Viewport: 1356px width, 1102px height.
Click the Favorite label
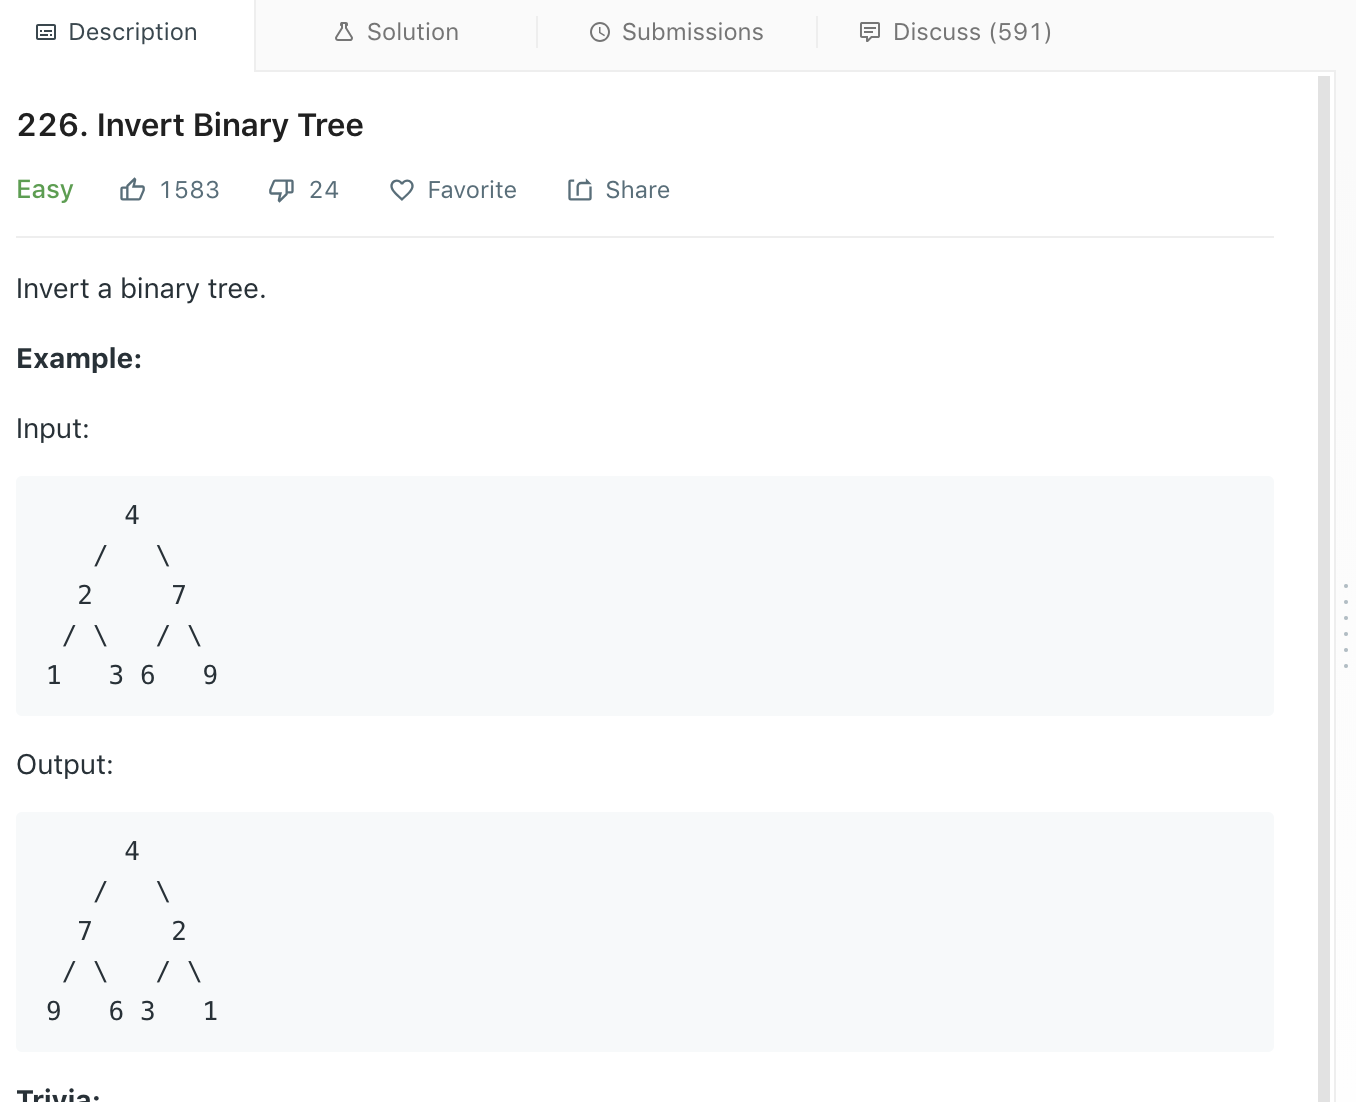point(472,190)
